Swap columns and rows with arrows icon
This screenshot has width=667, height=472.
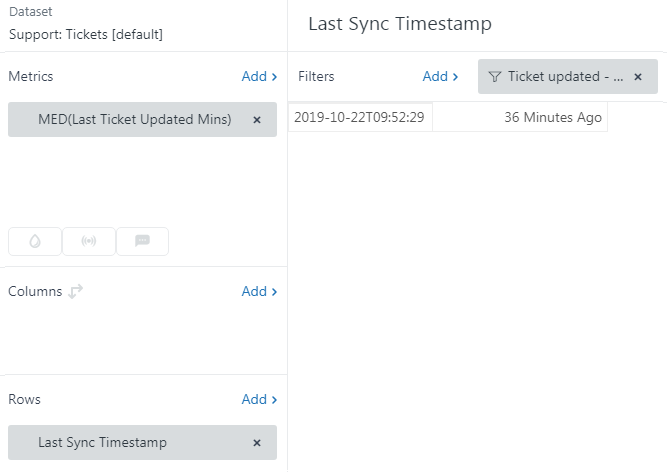[75, 292]
